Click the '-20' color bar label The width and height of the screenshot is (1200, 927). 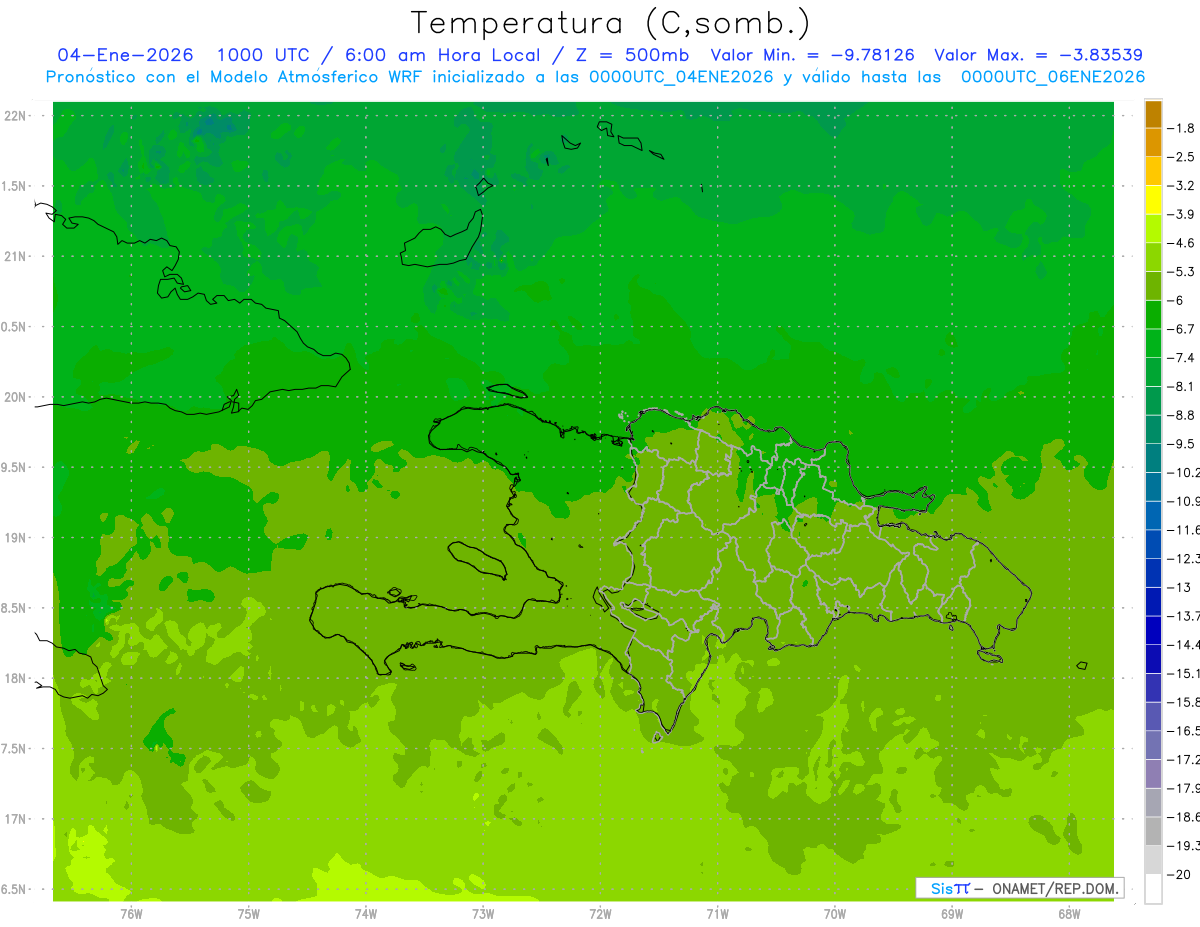(1180, 875)
